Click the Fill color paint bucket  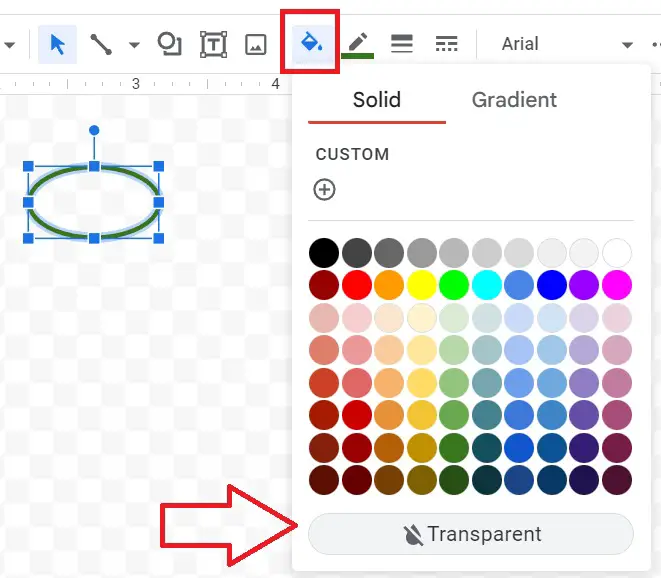[311, 42]
